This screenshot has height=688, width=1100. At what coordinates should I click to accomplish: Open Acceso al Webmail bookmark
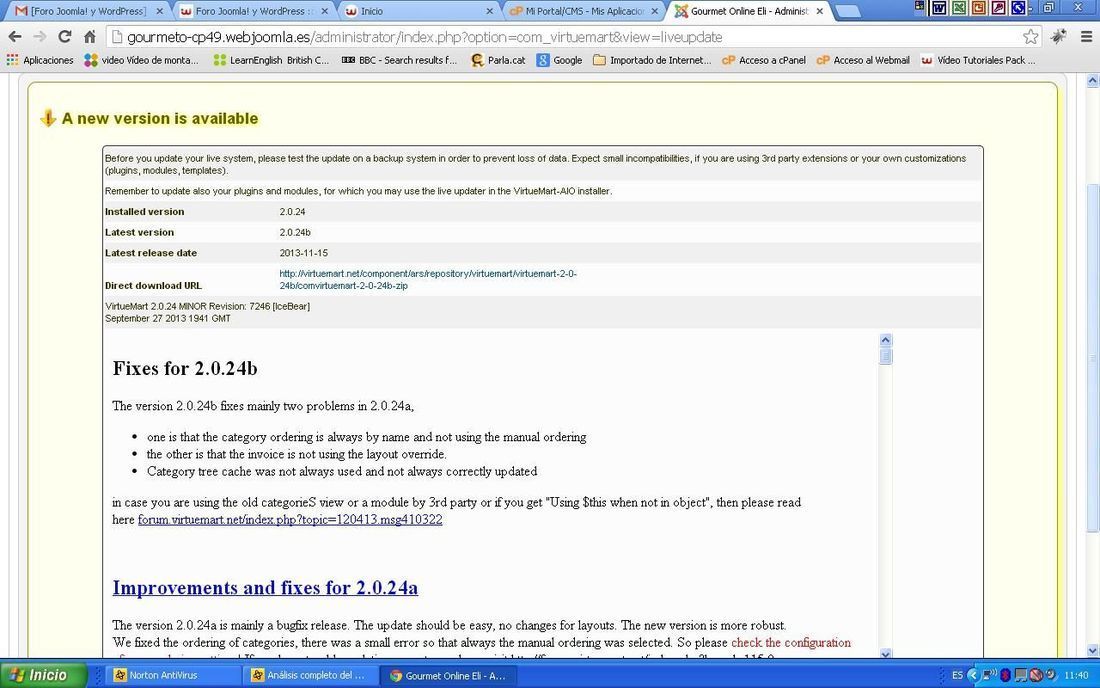pyautogui.click(x=863, y=60)
